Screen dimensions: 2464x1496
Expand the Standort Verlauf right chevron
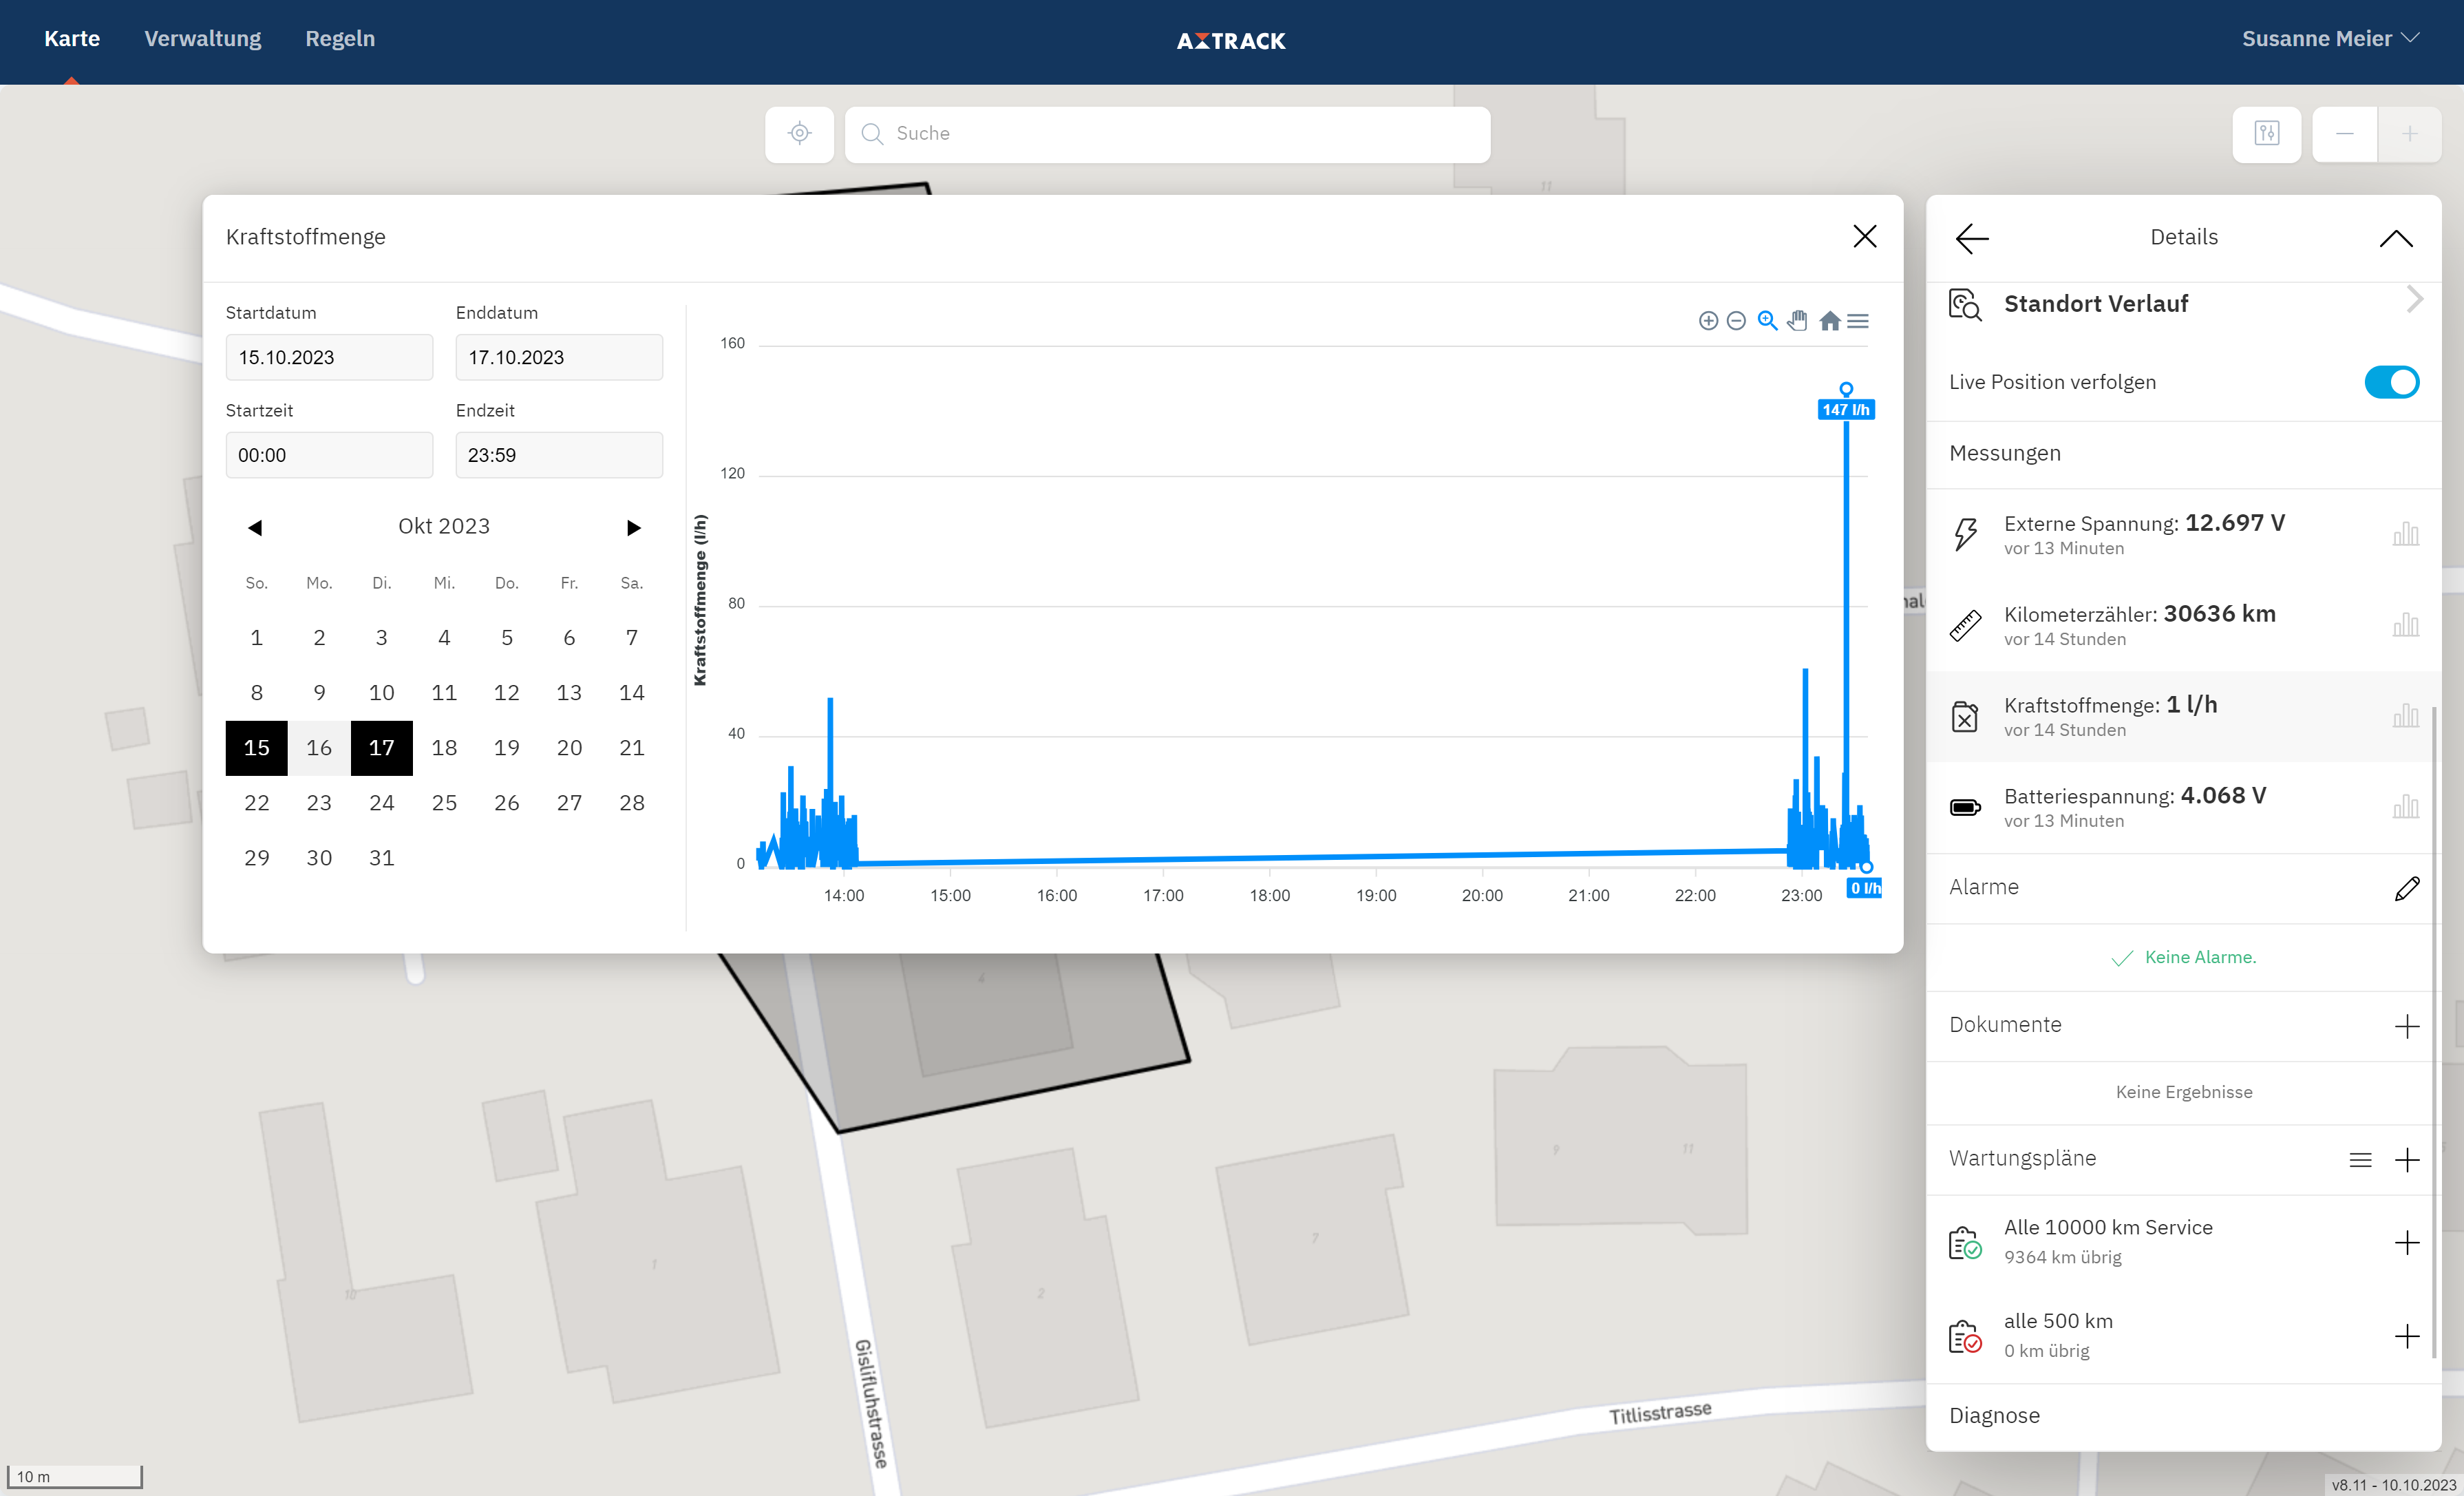click(2414, 299)
